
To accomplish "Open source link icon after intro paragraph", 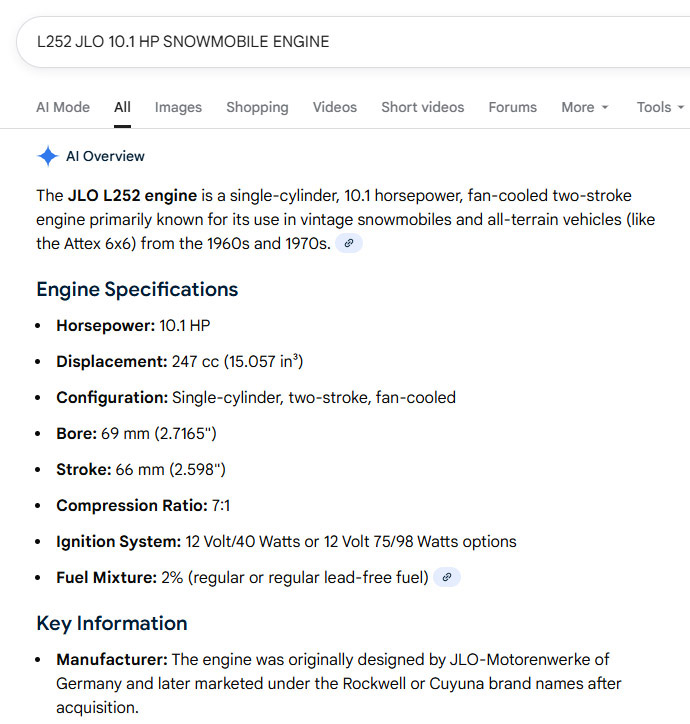I will (x=348, y=243).
